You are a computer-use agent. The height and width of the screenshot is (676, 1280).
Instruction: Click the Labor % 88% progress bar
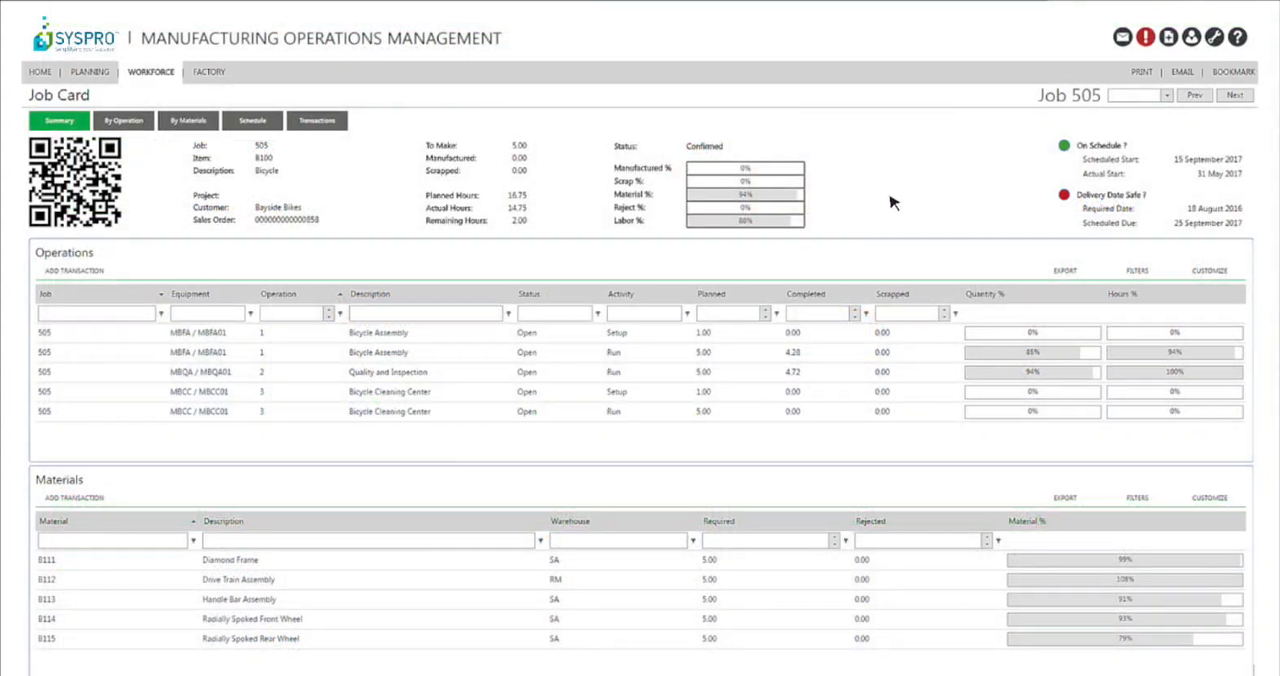pyautogui.click(x=745, y=220)
